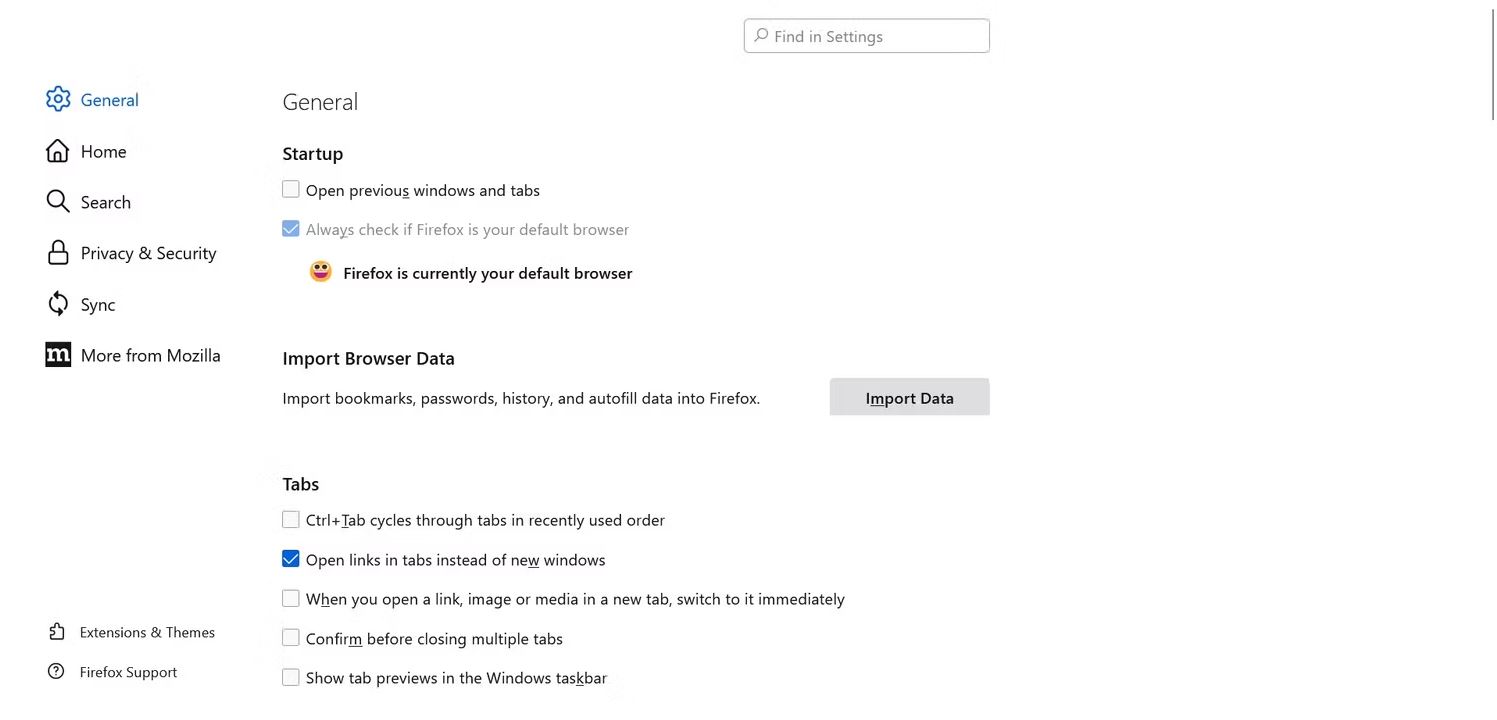The image size is (1497, 720).
Task: Open the Privacy & Security lock icon
Action: (58, 253)
